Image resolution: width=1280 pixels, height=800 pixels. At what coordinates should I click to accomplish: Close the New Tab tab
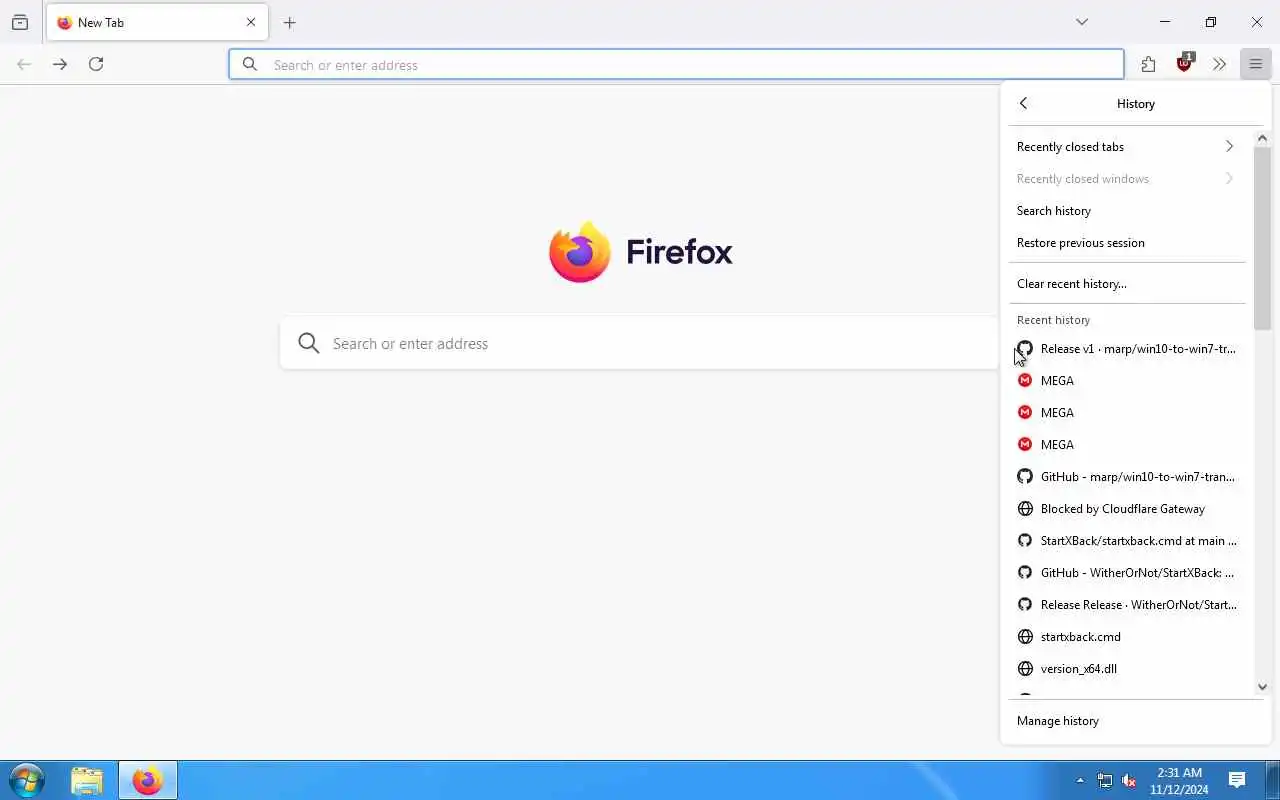point(251,22)
